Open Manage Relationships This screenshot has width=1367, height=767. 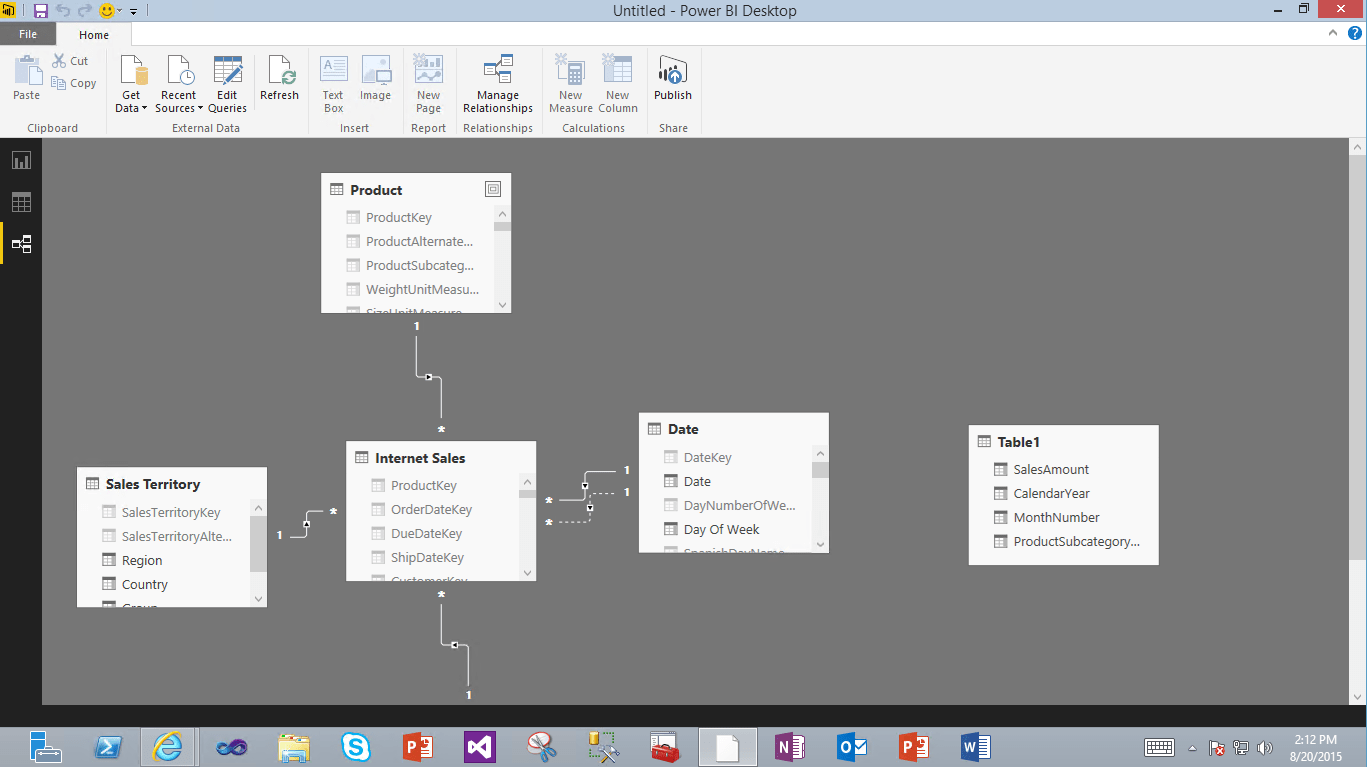click(498, 84)
